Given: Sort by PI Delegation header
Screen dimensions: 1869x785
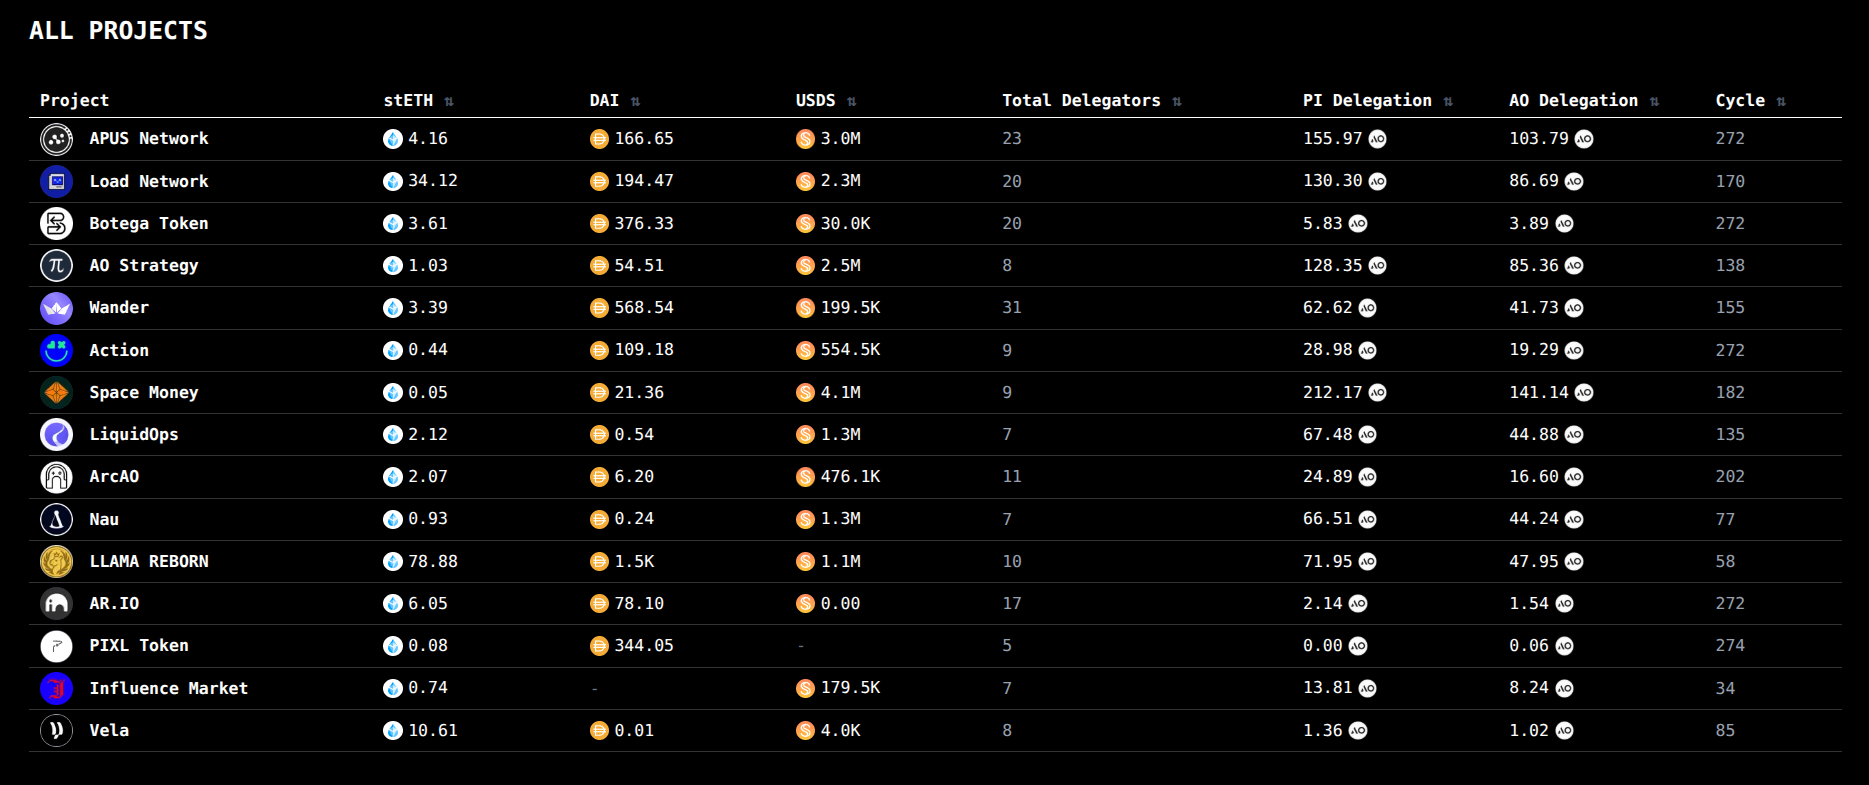Looking at the screenshot, I should (x=1447, y=101).
